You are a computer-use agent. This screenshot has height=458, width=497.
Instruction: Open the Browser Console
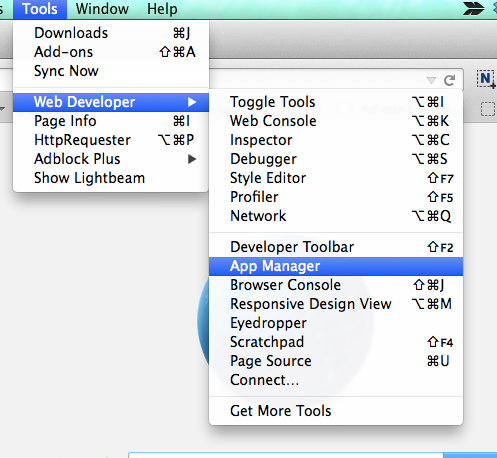[x=336, y=285]
